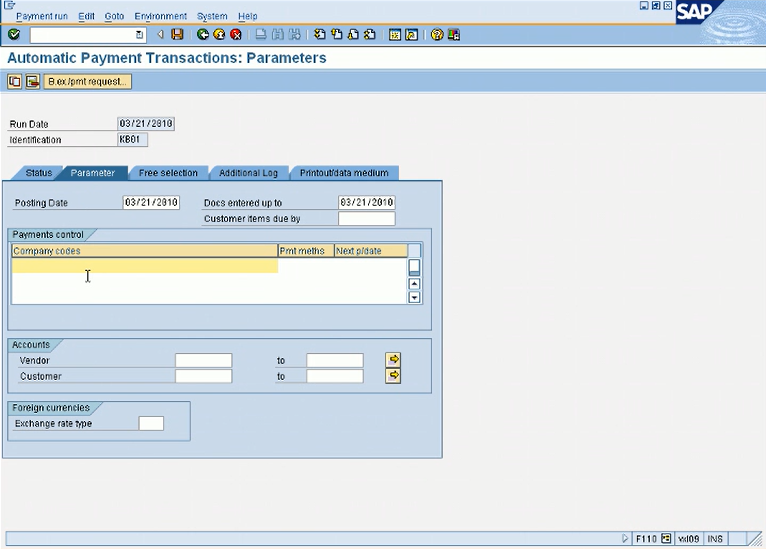
Task: Click the B.ex./pmt request button
Action: 87,82
